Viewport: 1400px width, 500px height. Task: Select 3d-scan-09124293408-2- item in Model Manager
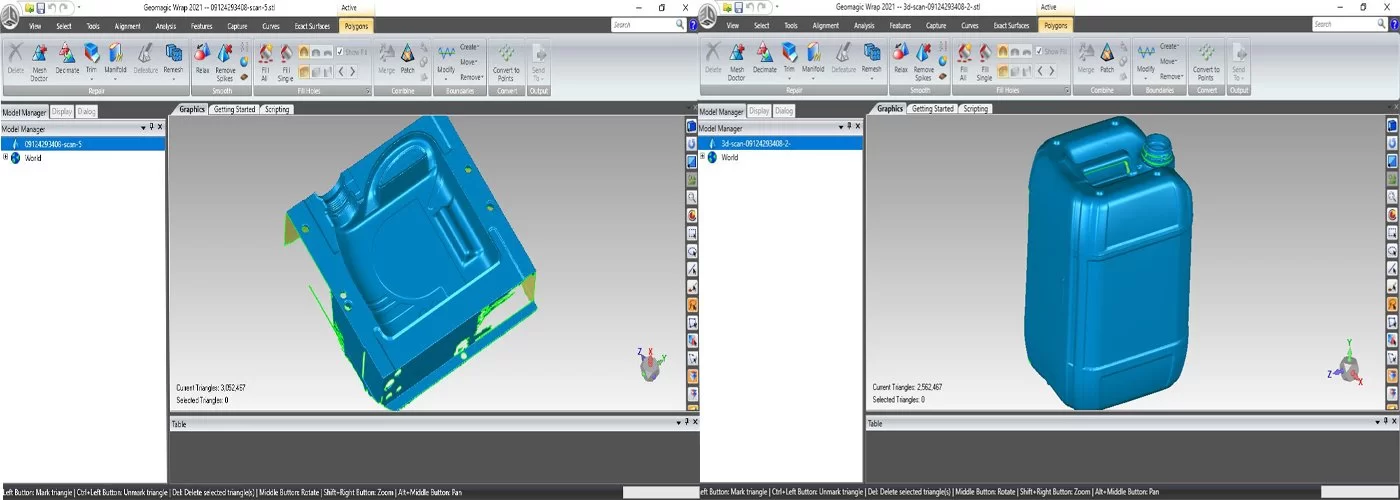tap(755, 144)
